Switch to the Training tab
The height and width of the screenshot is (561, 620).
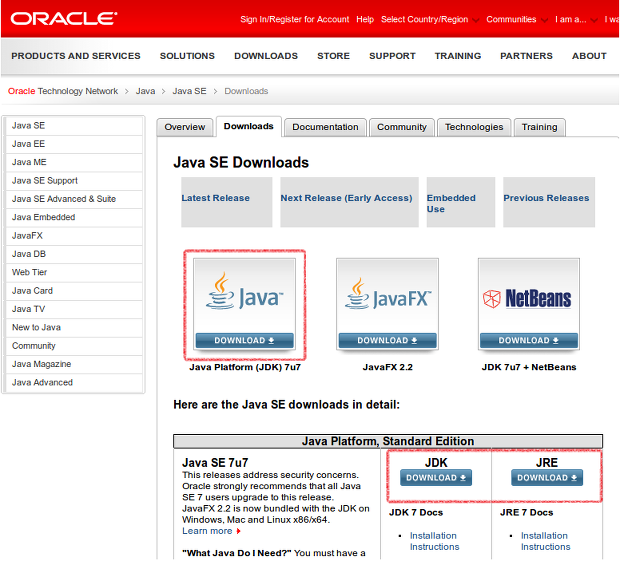(x=539, y=127)
